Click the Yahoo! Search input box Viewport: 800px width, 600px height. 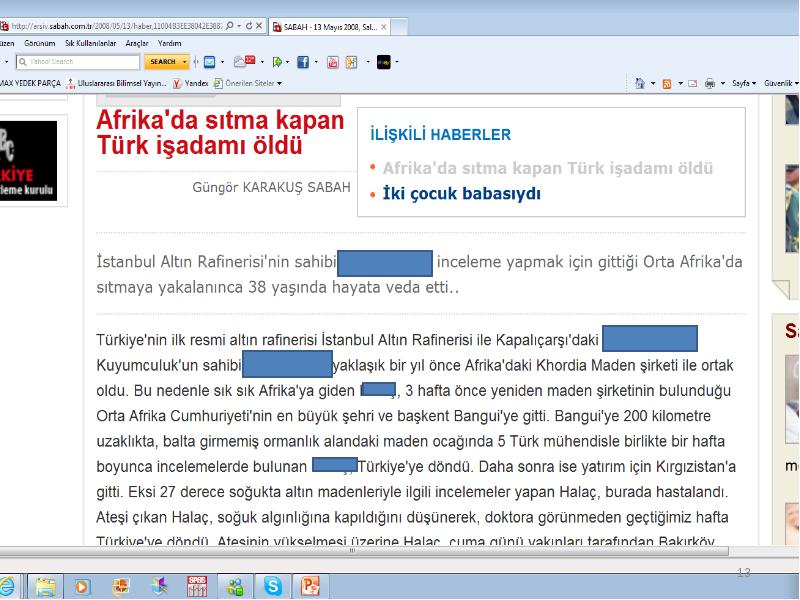78,62
